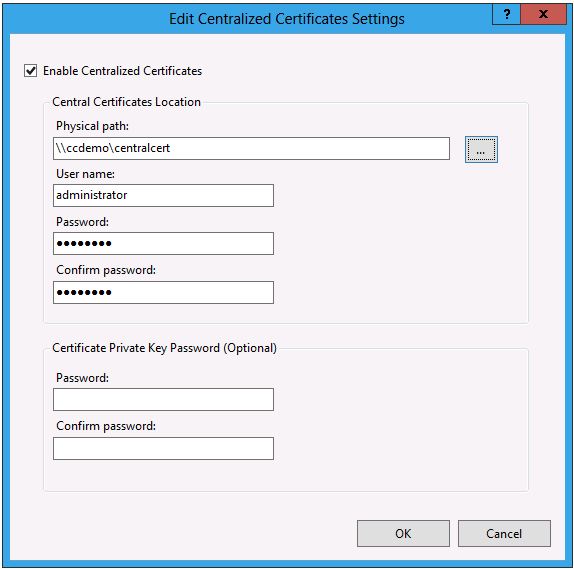The height and width of the screenshot is (569, 574).
Task: Close the dialog using the red X
Action: click(x=544, y=15)
